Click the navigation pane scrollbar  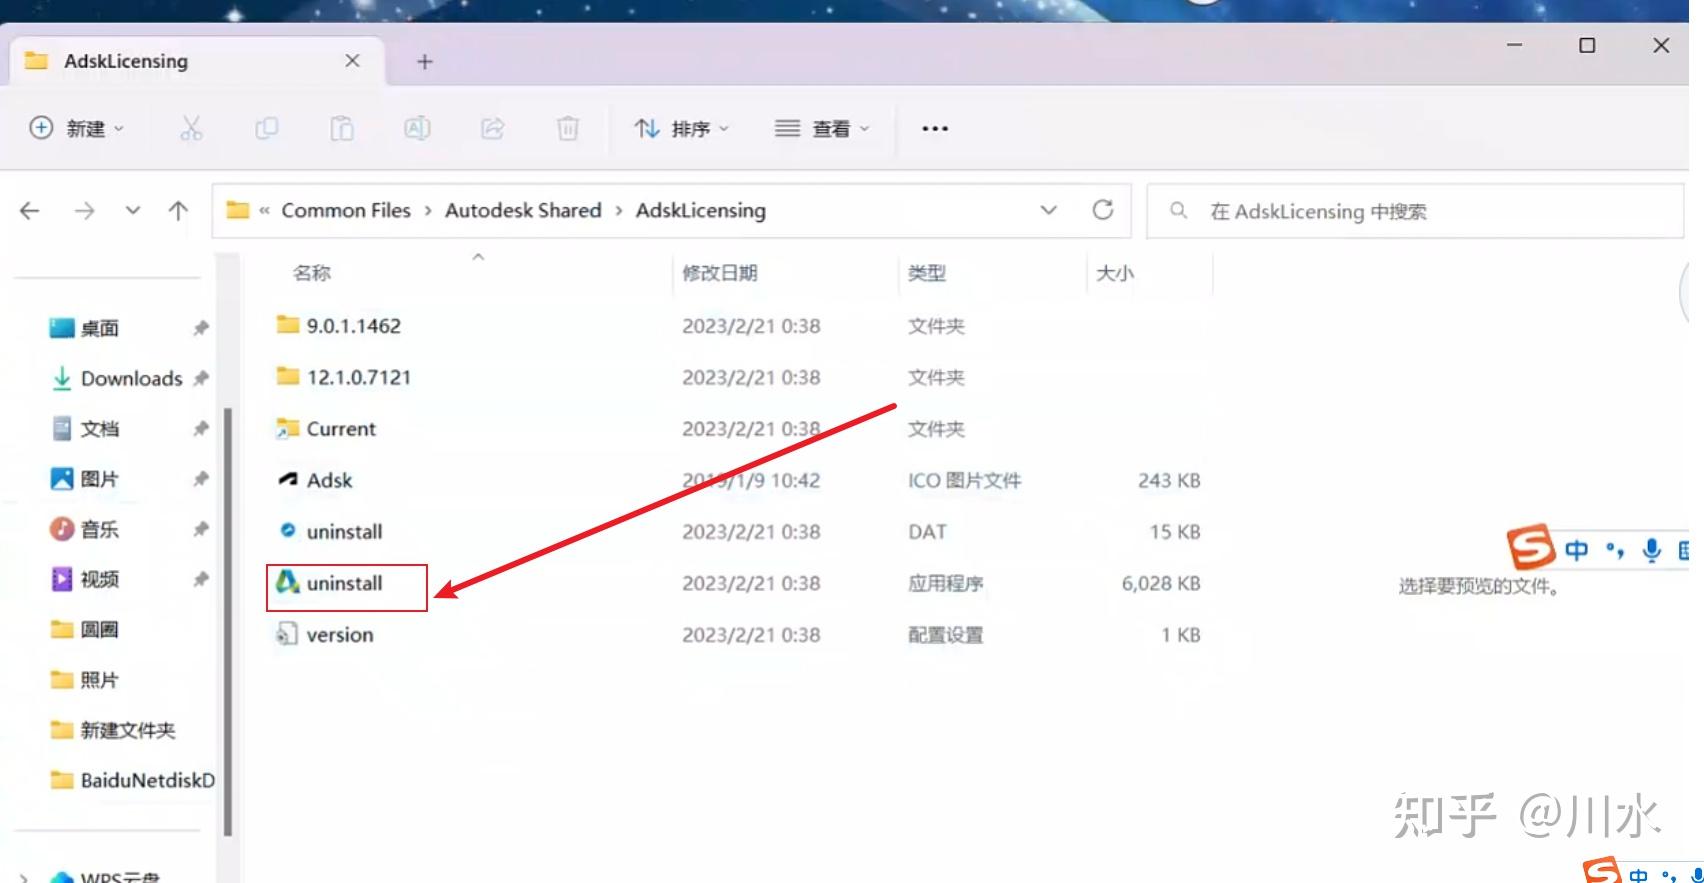tap(228, 620)
